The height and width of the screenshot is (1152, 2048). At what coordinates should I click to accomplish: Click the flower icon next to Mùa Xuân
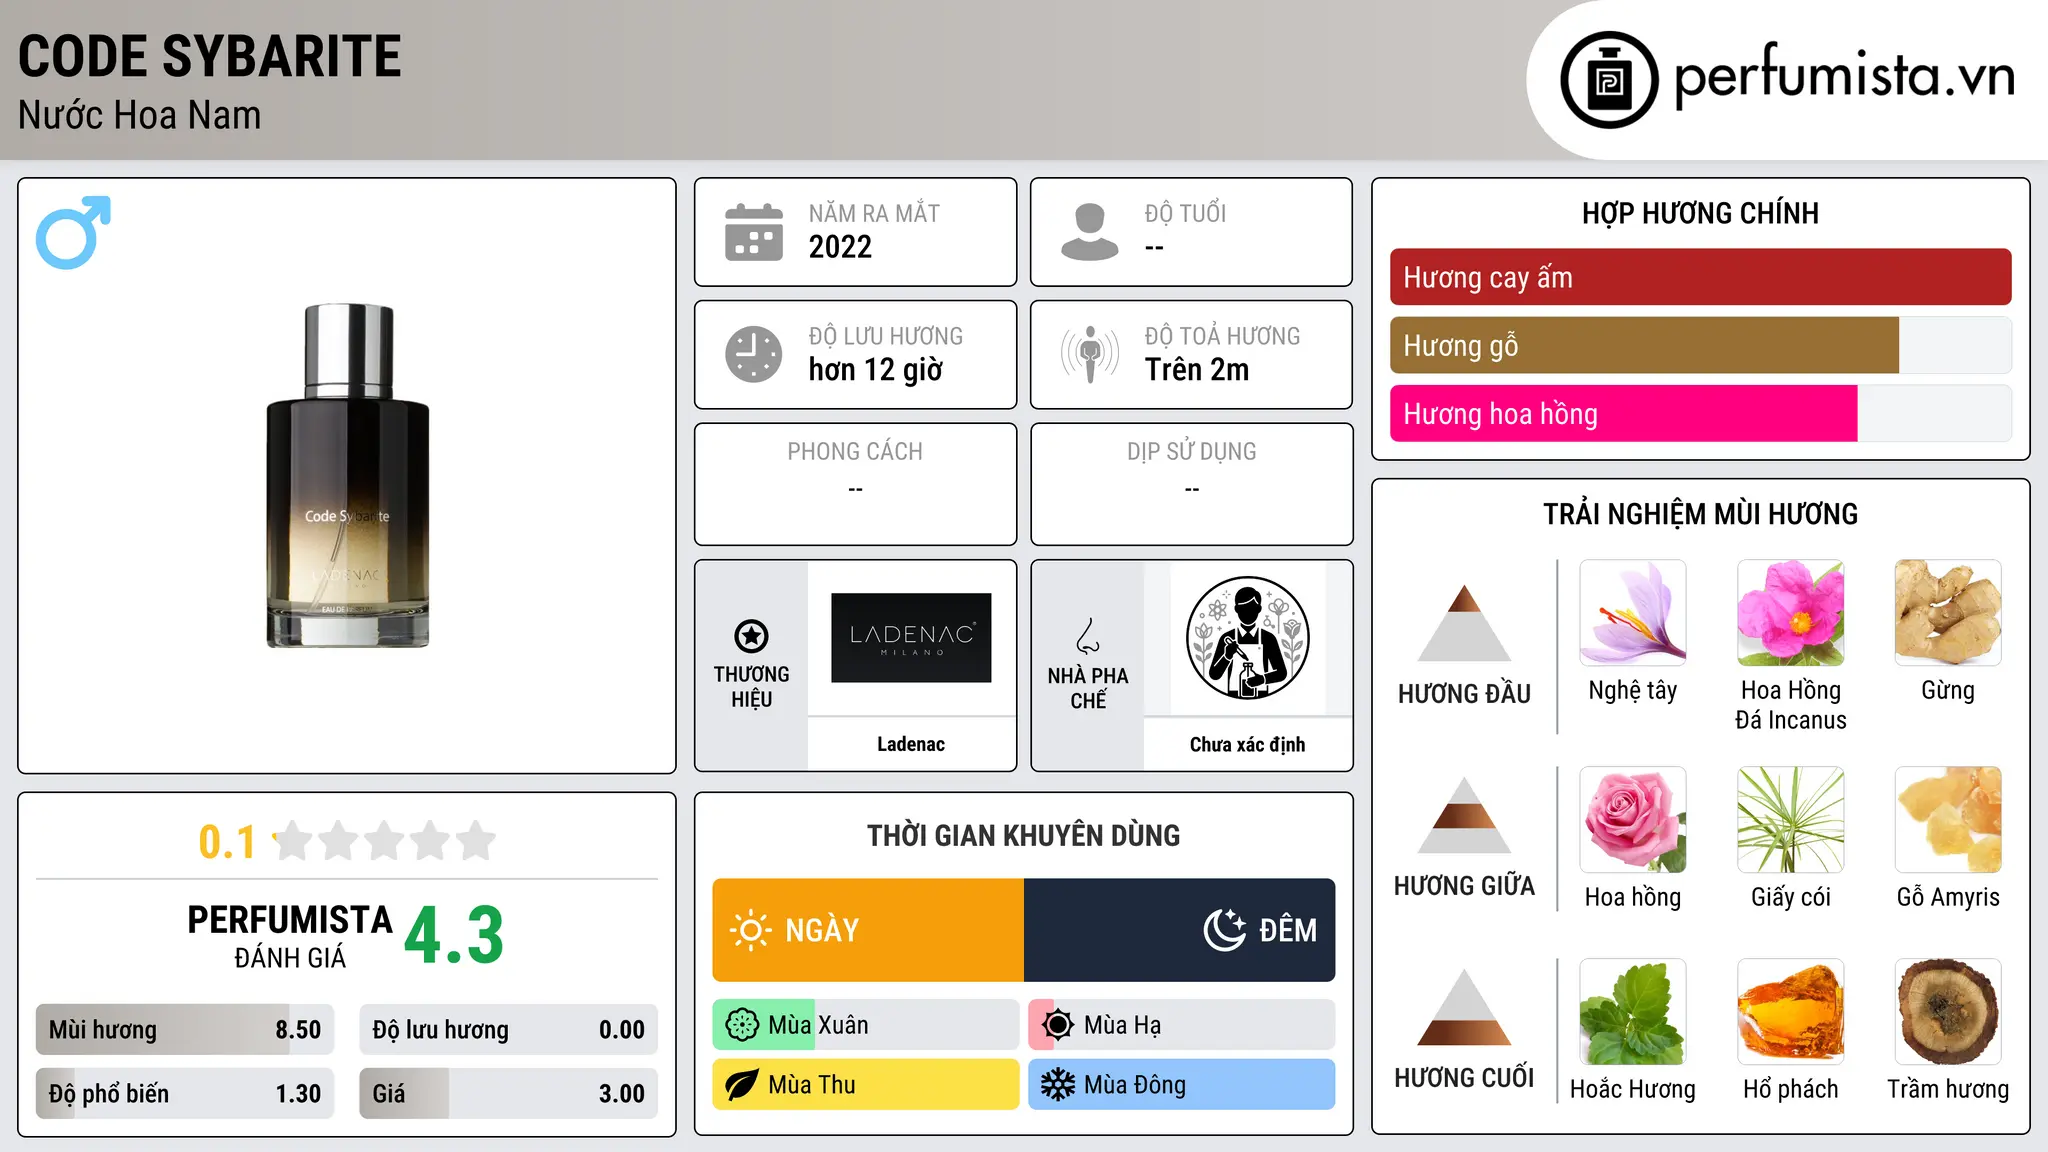coord(742,1025)
